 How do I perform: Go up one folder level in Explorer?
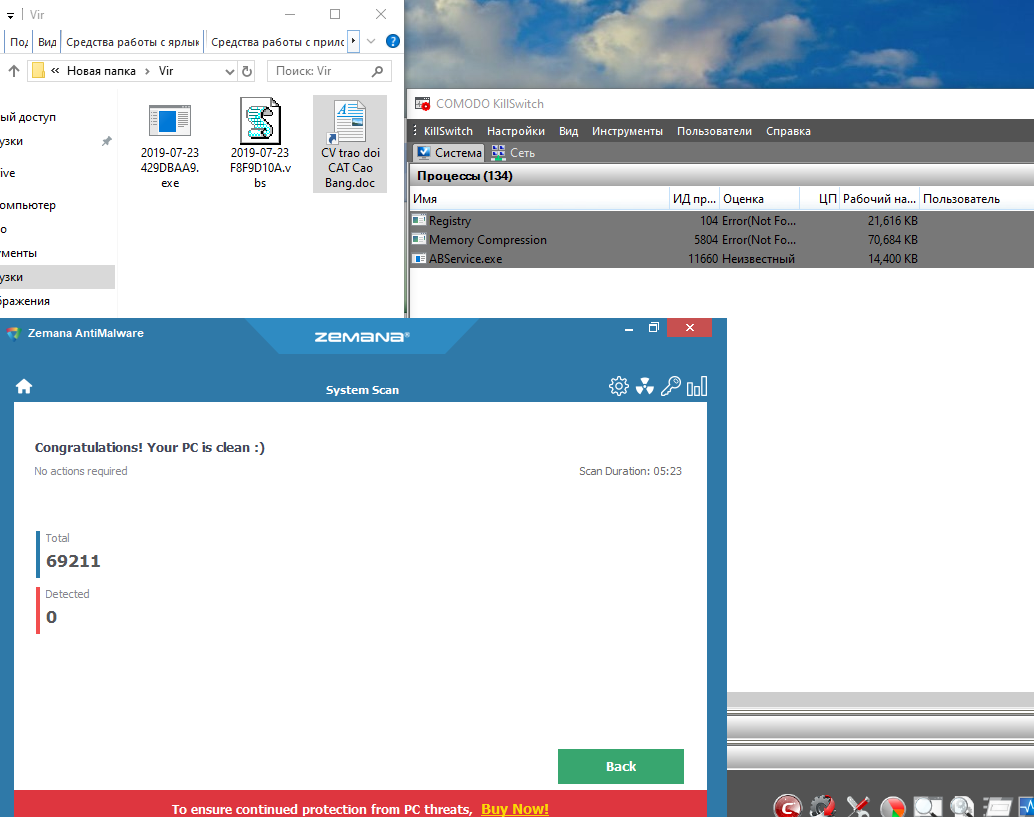point(13,71)
